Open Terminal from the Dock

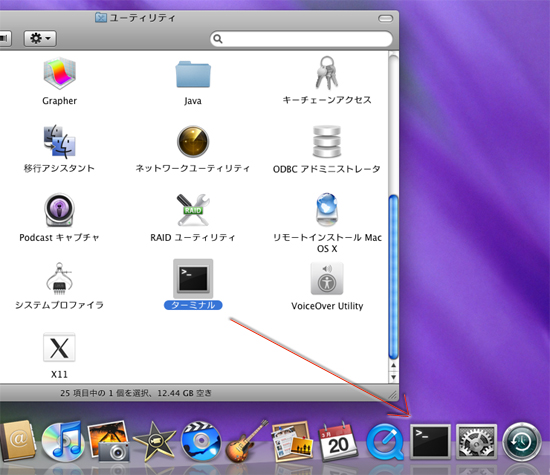click(430, 442)
